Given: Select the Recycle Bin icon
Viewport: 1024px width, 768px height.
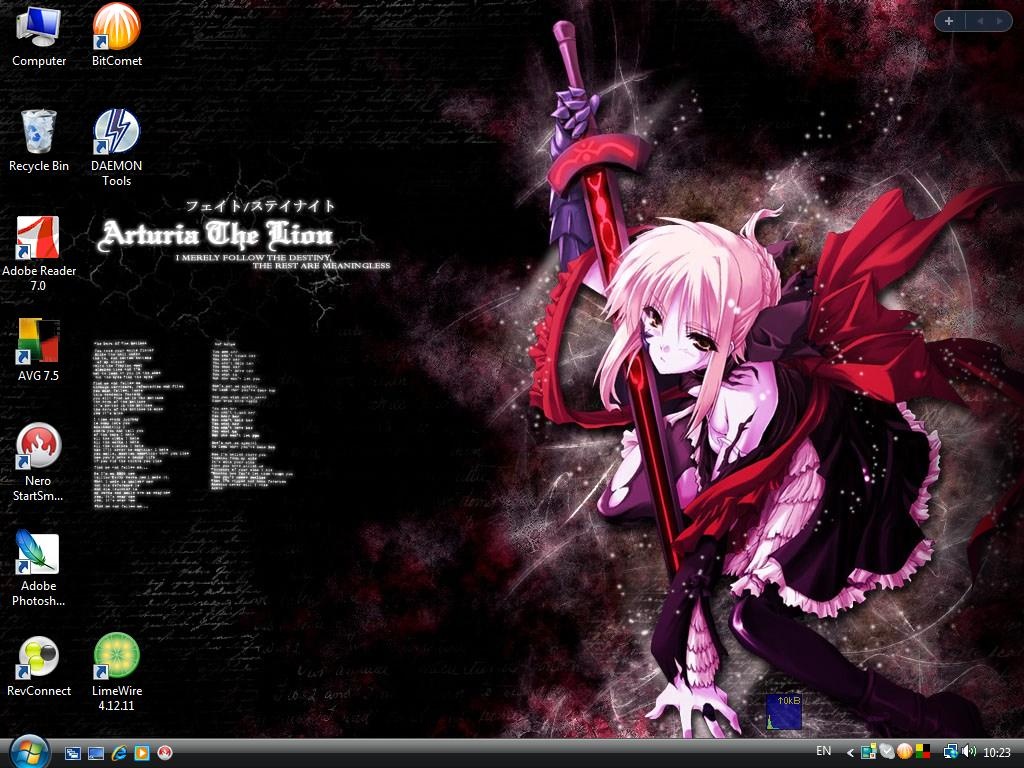Looking at the screenshot, I should point(39,140).
